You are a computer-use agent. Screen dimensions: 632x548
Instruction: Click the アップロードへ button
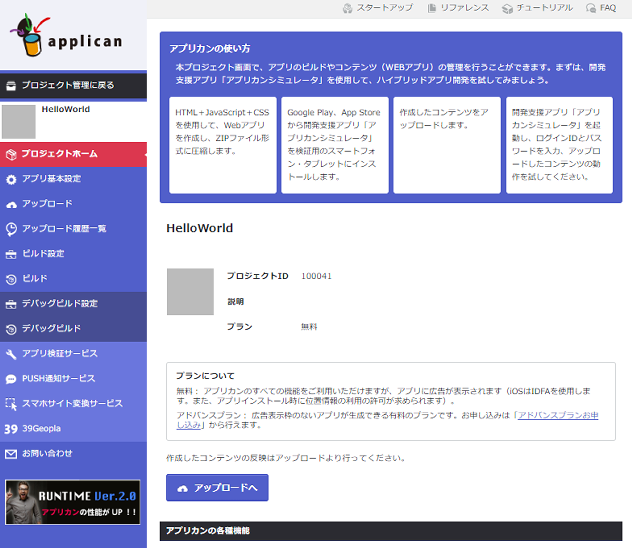[217, 488]
